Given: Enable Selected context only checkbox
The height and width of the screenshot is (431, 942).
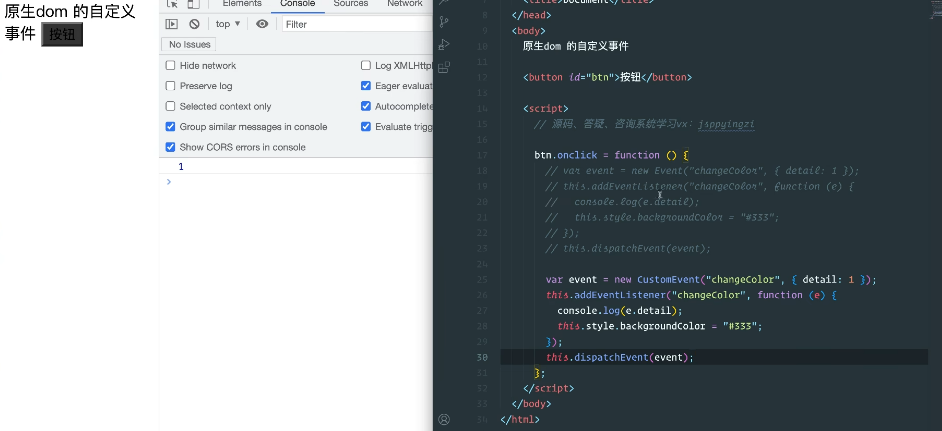Looking at the screenshot, I should (x=170, y=106).
